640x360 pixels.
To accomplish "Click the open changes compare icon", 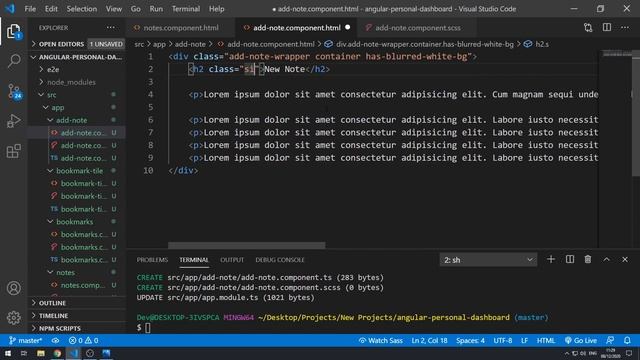I will [x=588, y=28].
